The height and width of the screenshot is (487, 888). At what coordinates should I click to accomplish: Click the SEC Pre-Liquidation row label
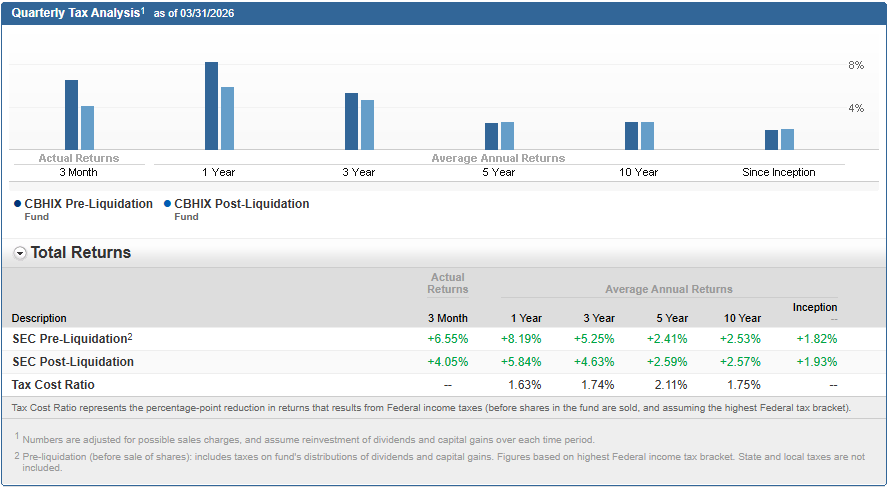tap(70, 339)
